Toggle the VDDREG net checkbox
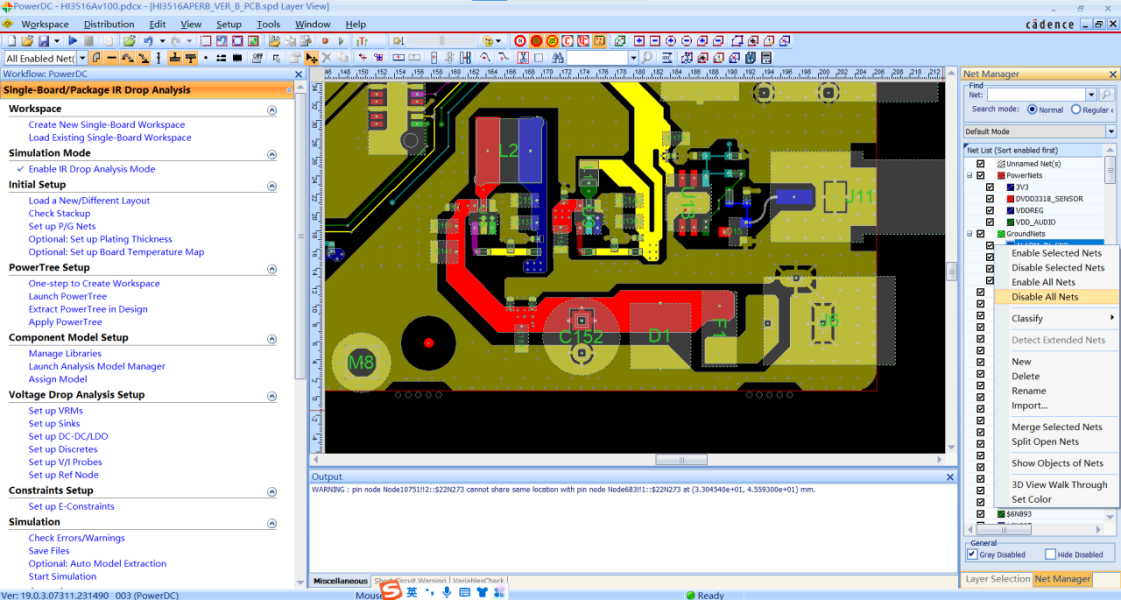This screenshot has height=600, width=1121. 989,210
